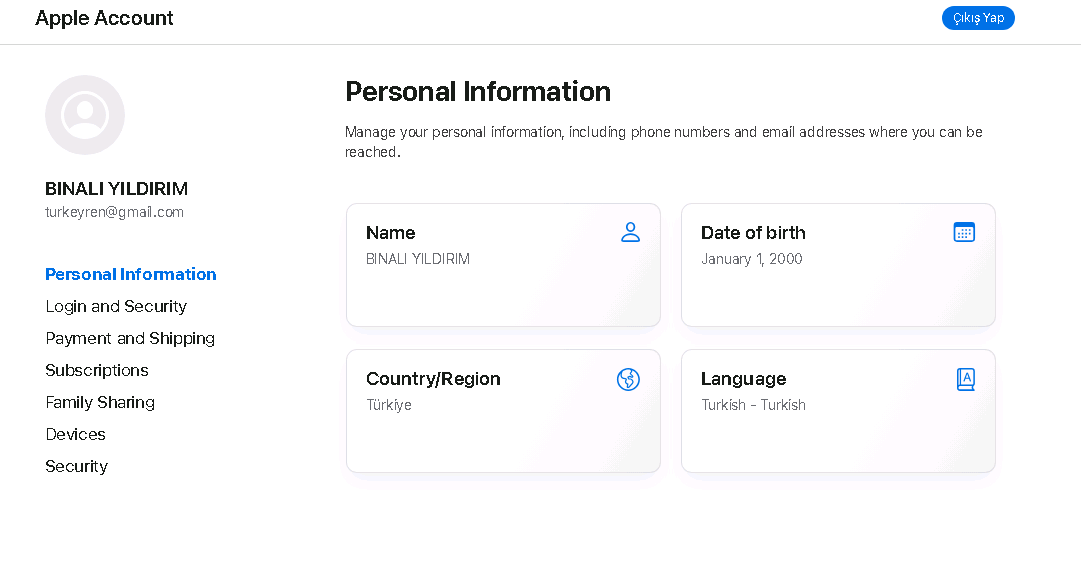Click the January 1, 2000 value
The width and height of the screenshot is (1081, 567).
(x=751, y=259)
